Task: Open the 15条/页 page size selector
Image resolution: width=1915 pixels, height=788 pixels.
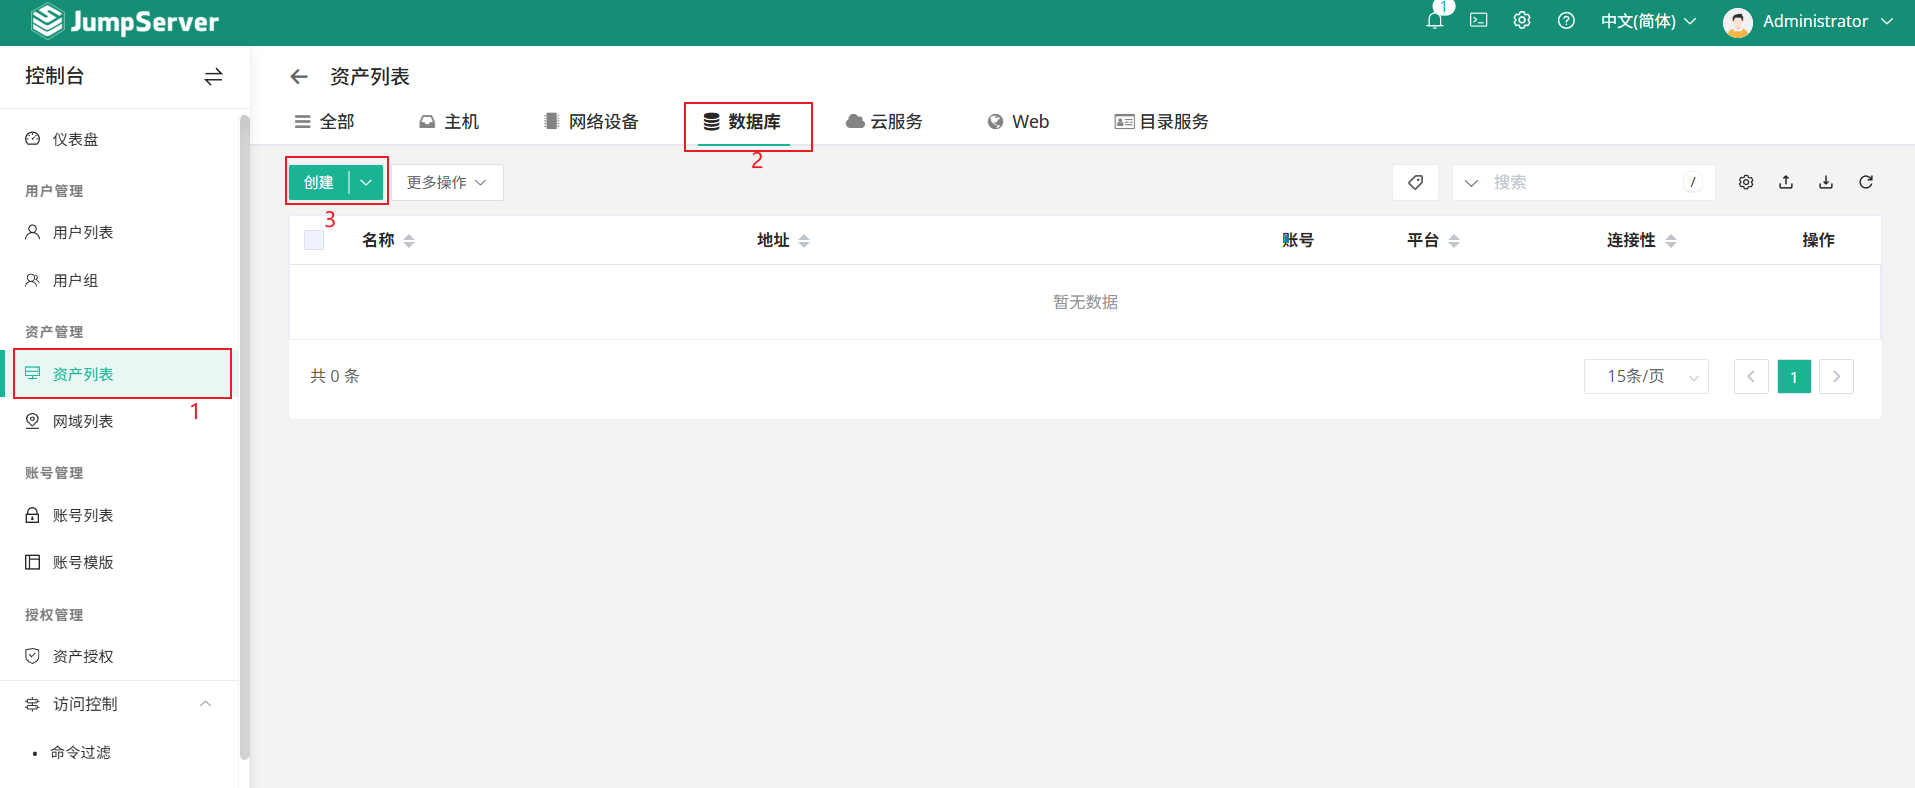Action: tap(1646, 377)
